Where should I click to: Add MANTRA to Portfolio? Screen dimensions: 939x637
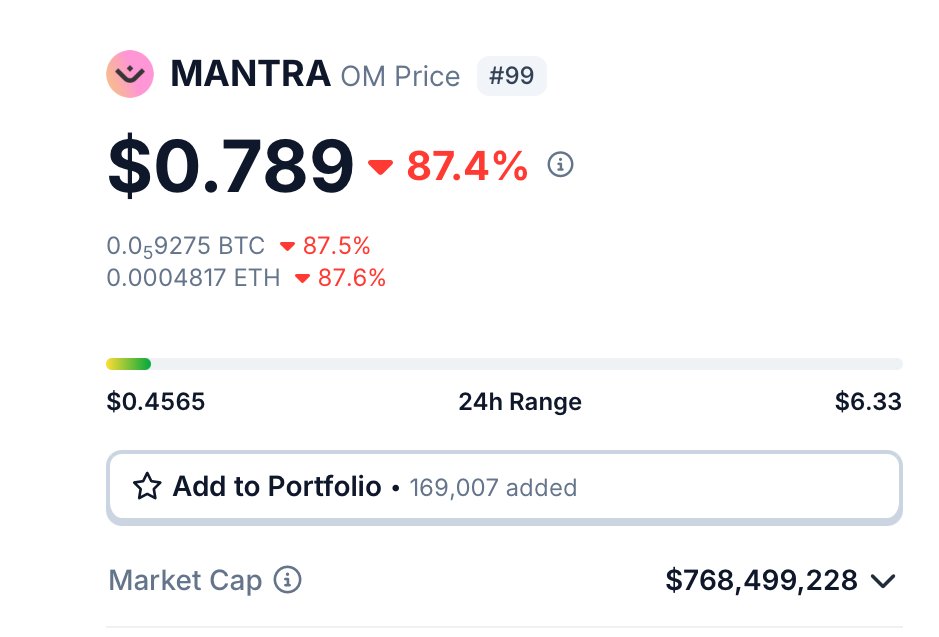tap(504, 487)
